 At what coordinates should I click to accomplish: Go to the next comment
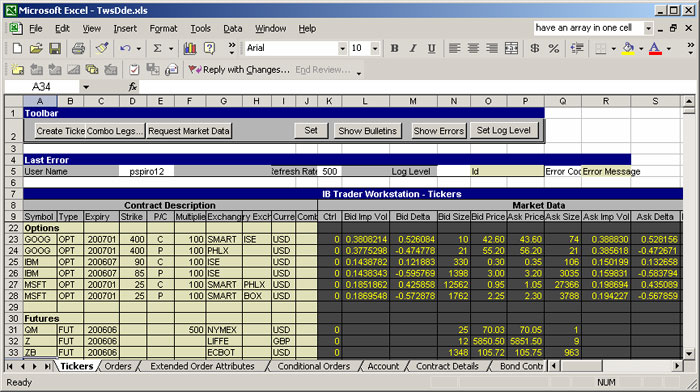click(x=55, y=69)
